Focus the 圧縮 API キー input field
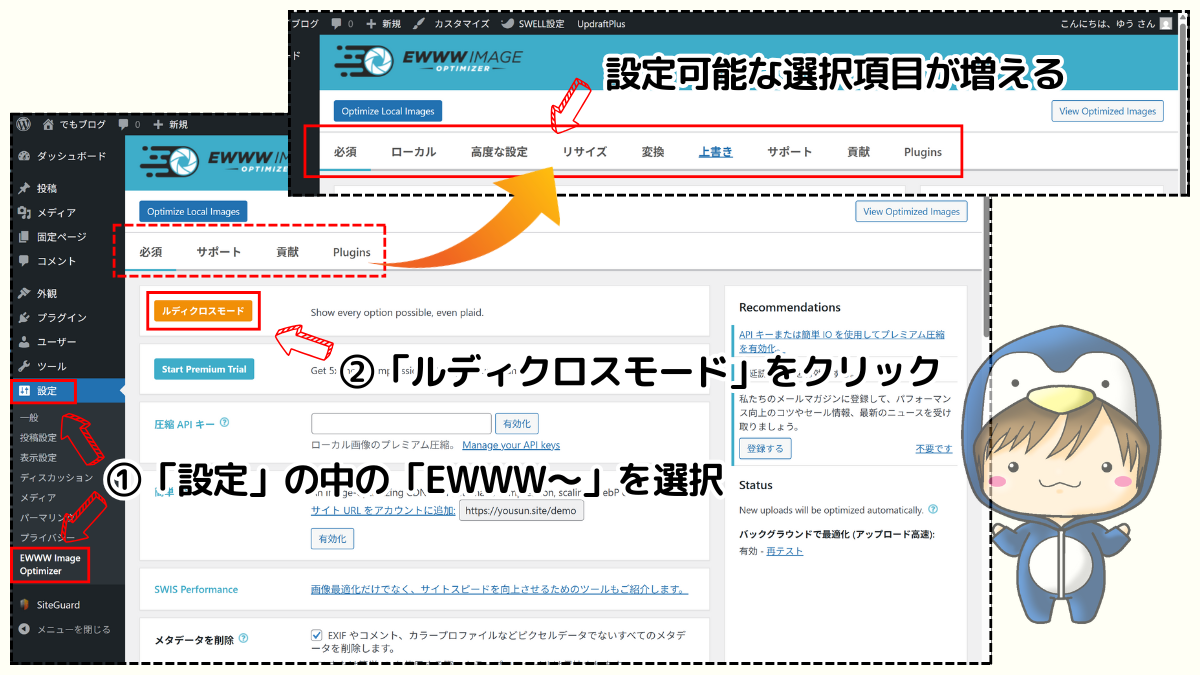Screen dimensions: 1200x675 [x=401, y=424]
